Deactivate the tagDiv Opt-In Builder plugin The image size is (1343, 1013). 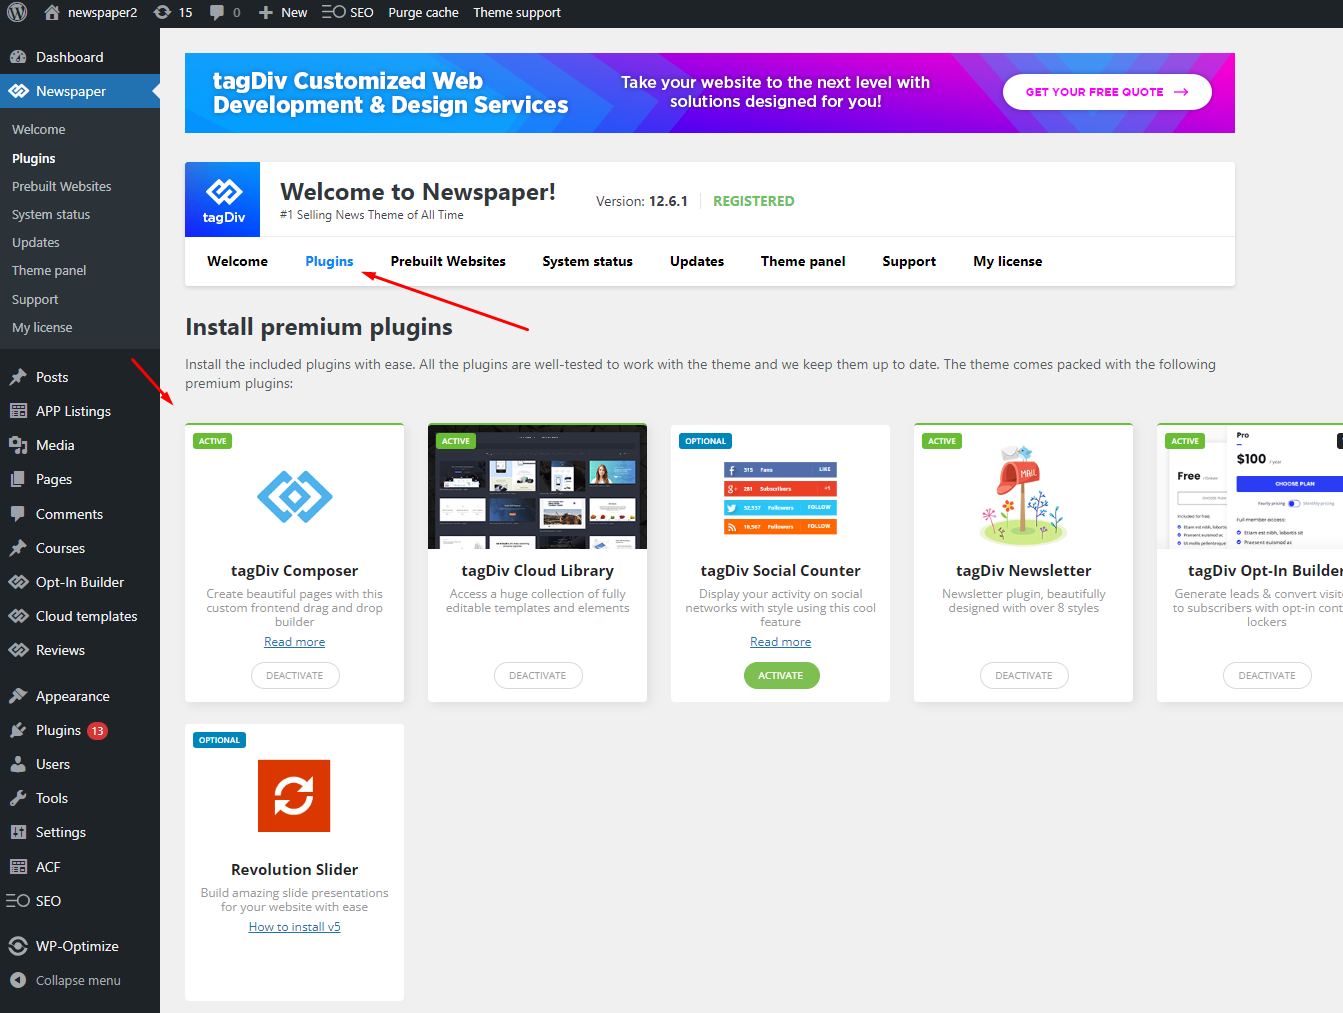tap(1267, 676)
